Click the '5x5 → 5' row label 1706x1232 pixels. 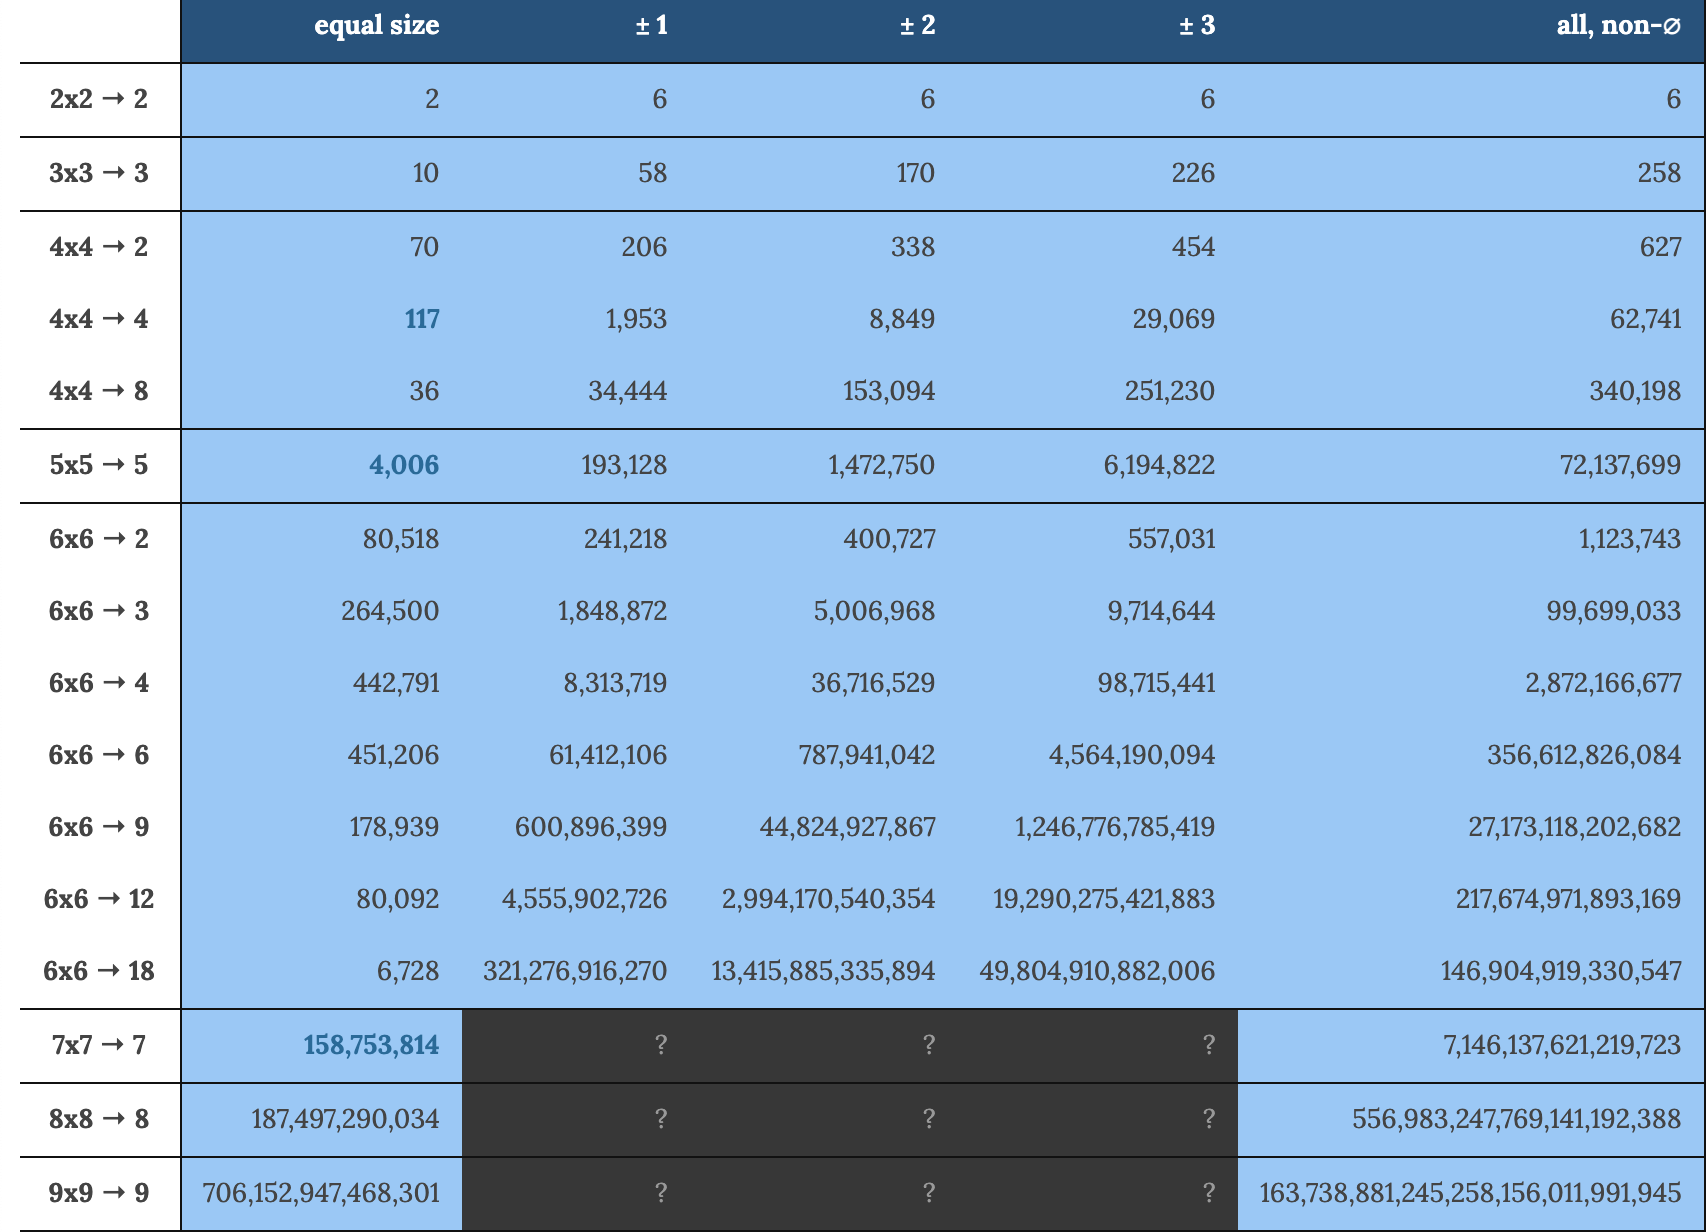(99, 465)
